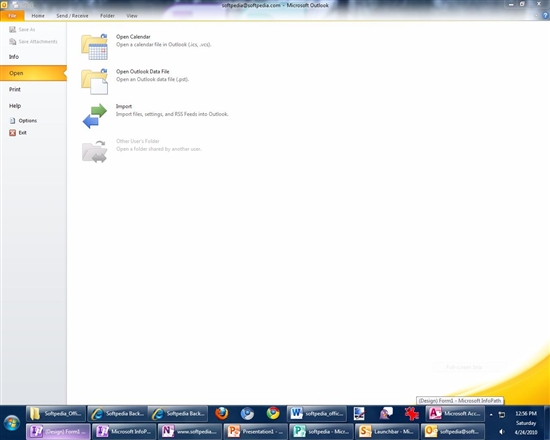Switch to Publisher softpedia - Micr... taskbar item
Screen dimensions: 550x440
pyautogui.click(x=321, y=431)
